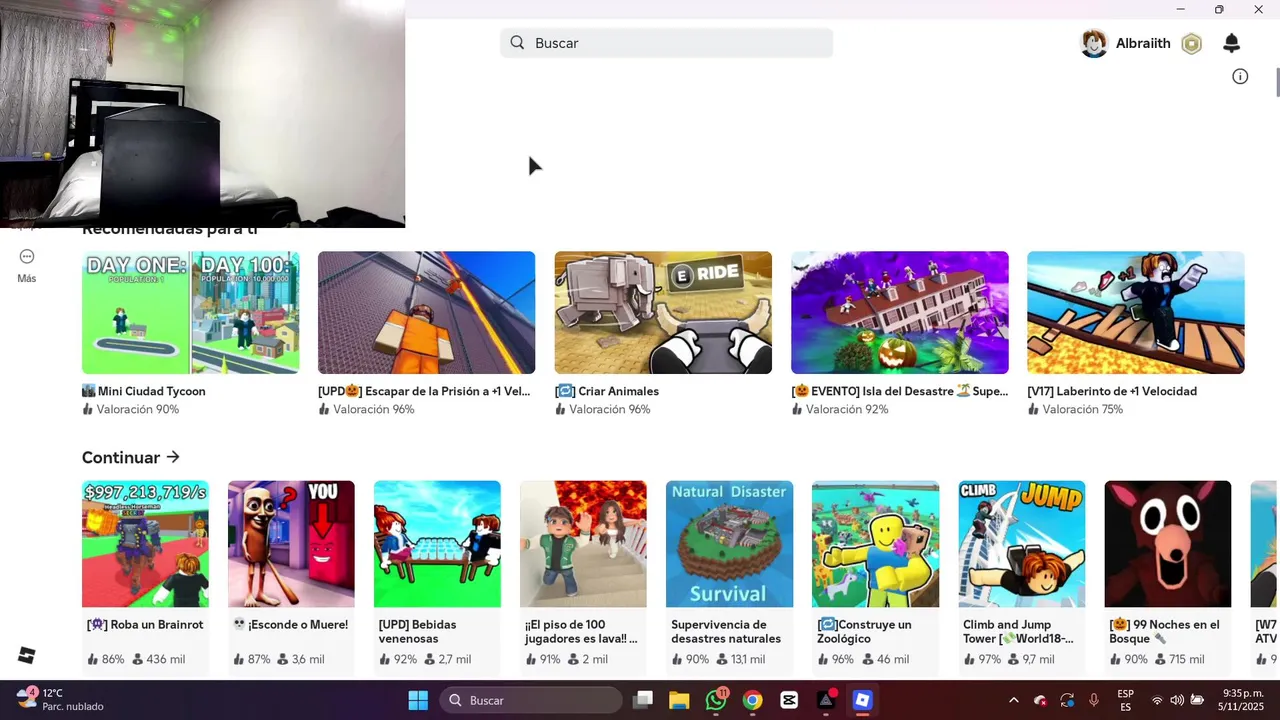Click the page vertical scrollbar
The width and height of the screenshot is (1280, 720).
pyautogui.click(x=1277, y=82)
